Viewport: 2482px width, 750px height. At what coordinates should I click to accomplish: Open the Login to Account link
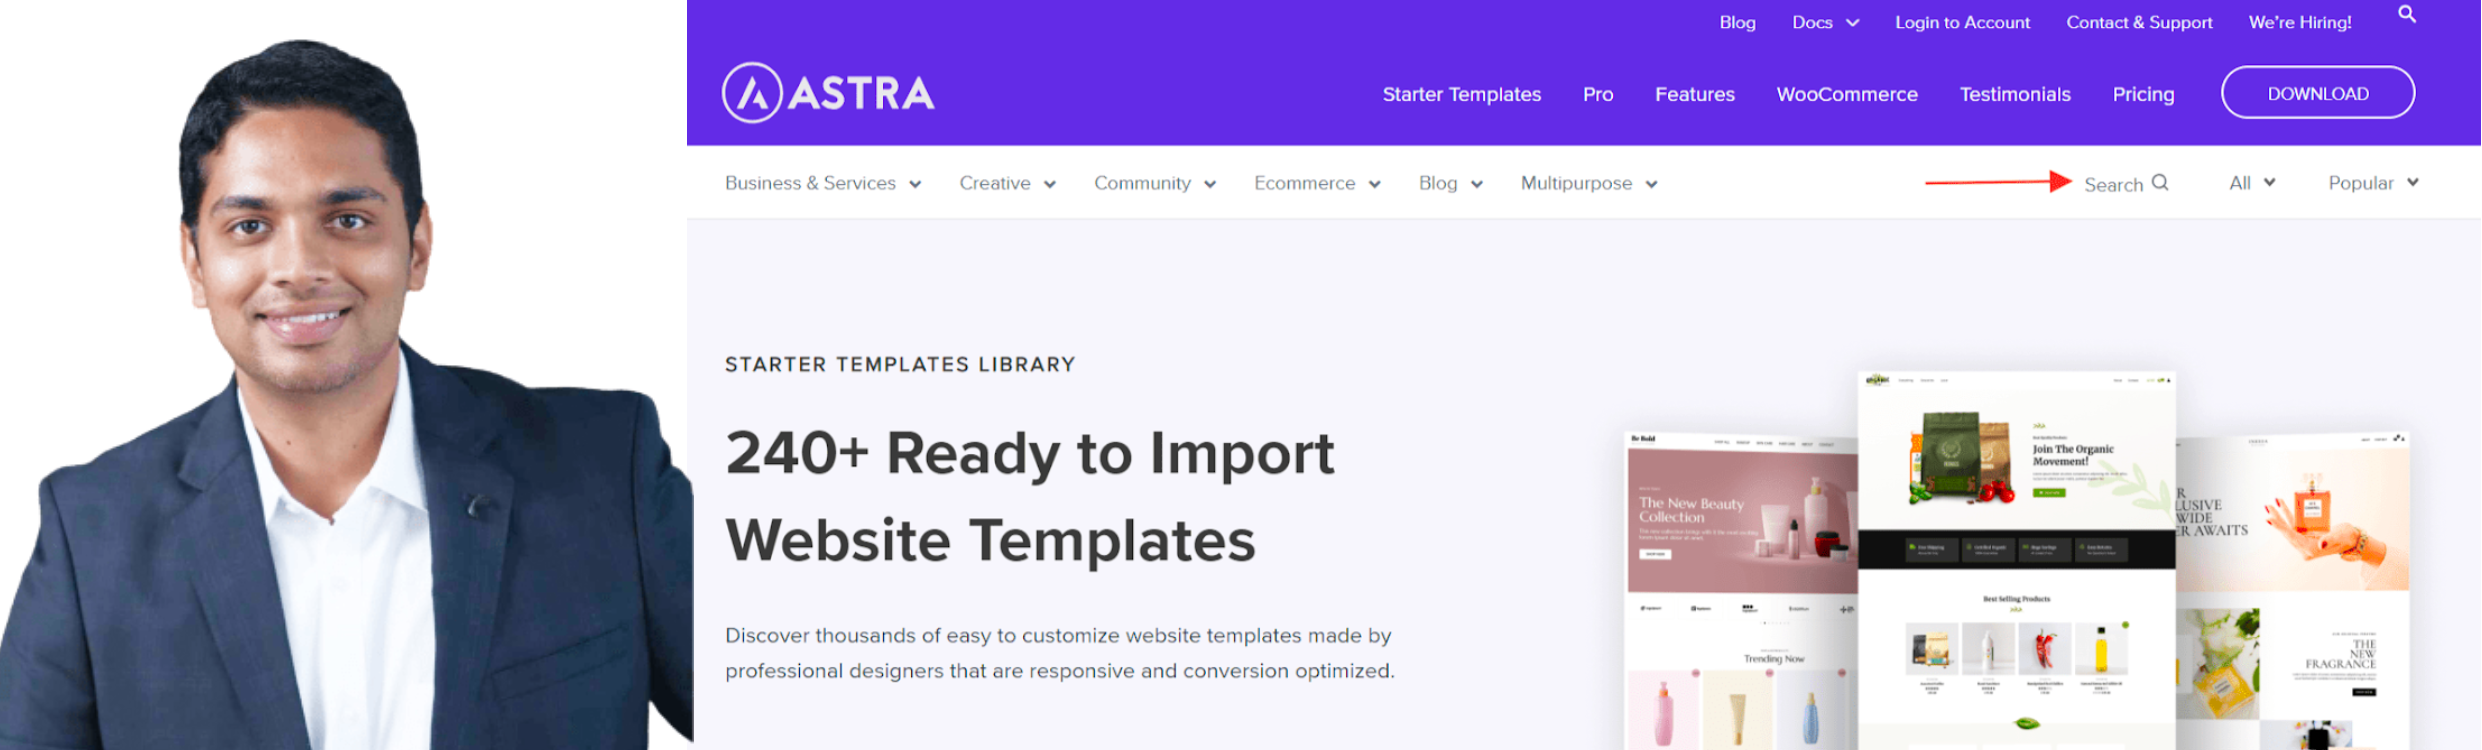tap(1962, 22)
